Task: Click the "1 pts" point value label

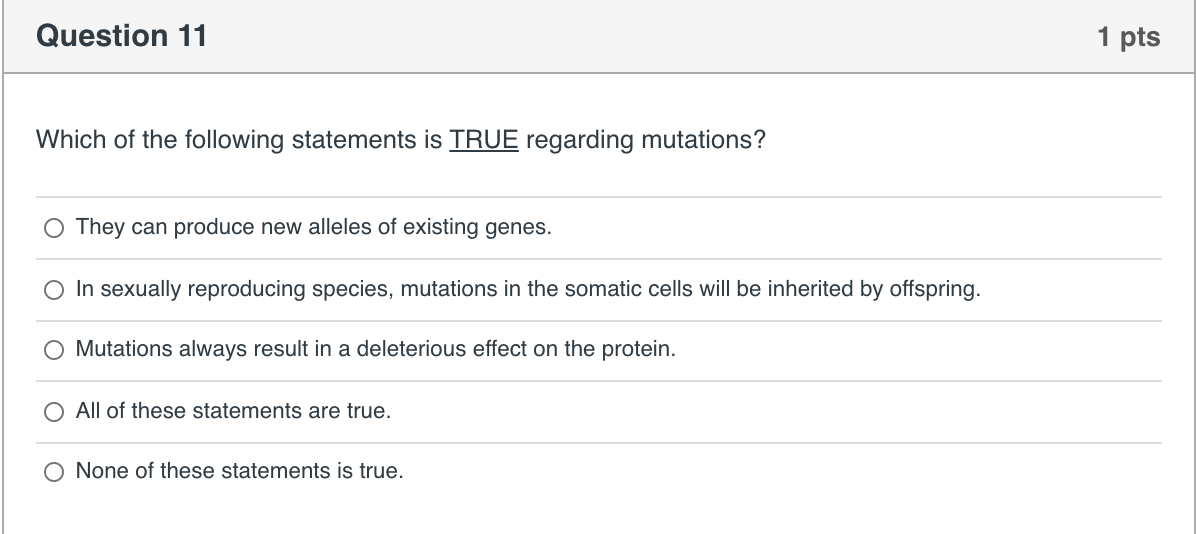Action: [x=1128, y=37]
